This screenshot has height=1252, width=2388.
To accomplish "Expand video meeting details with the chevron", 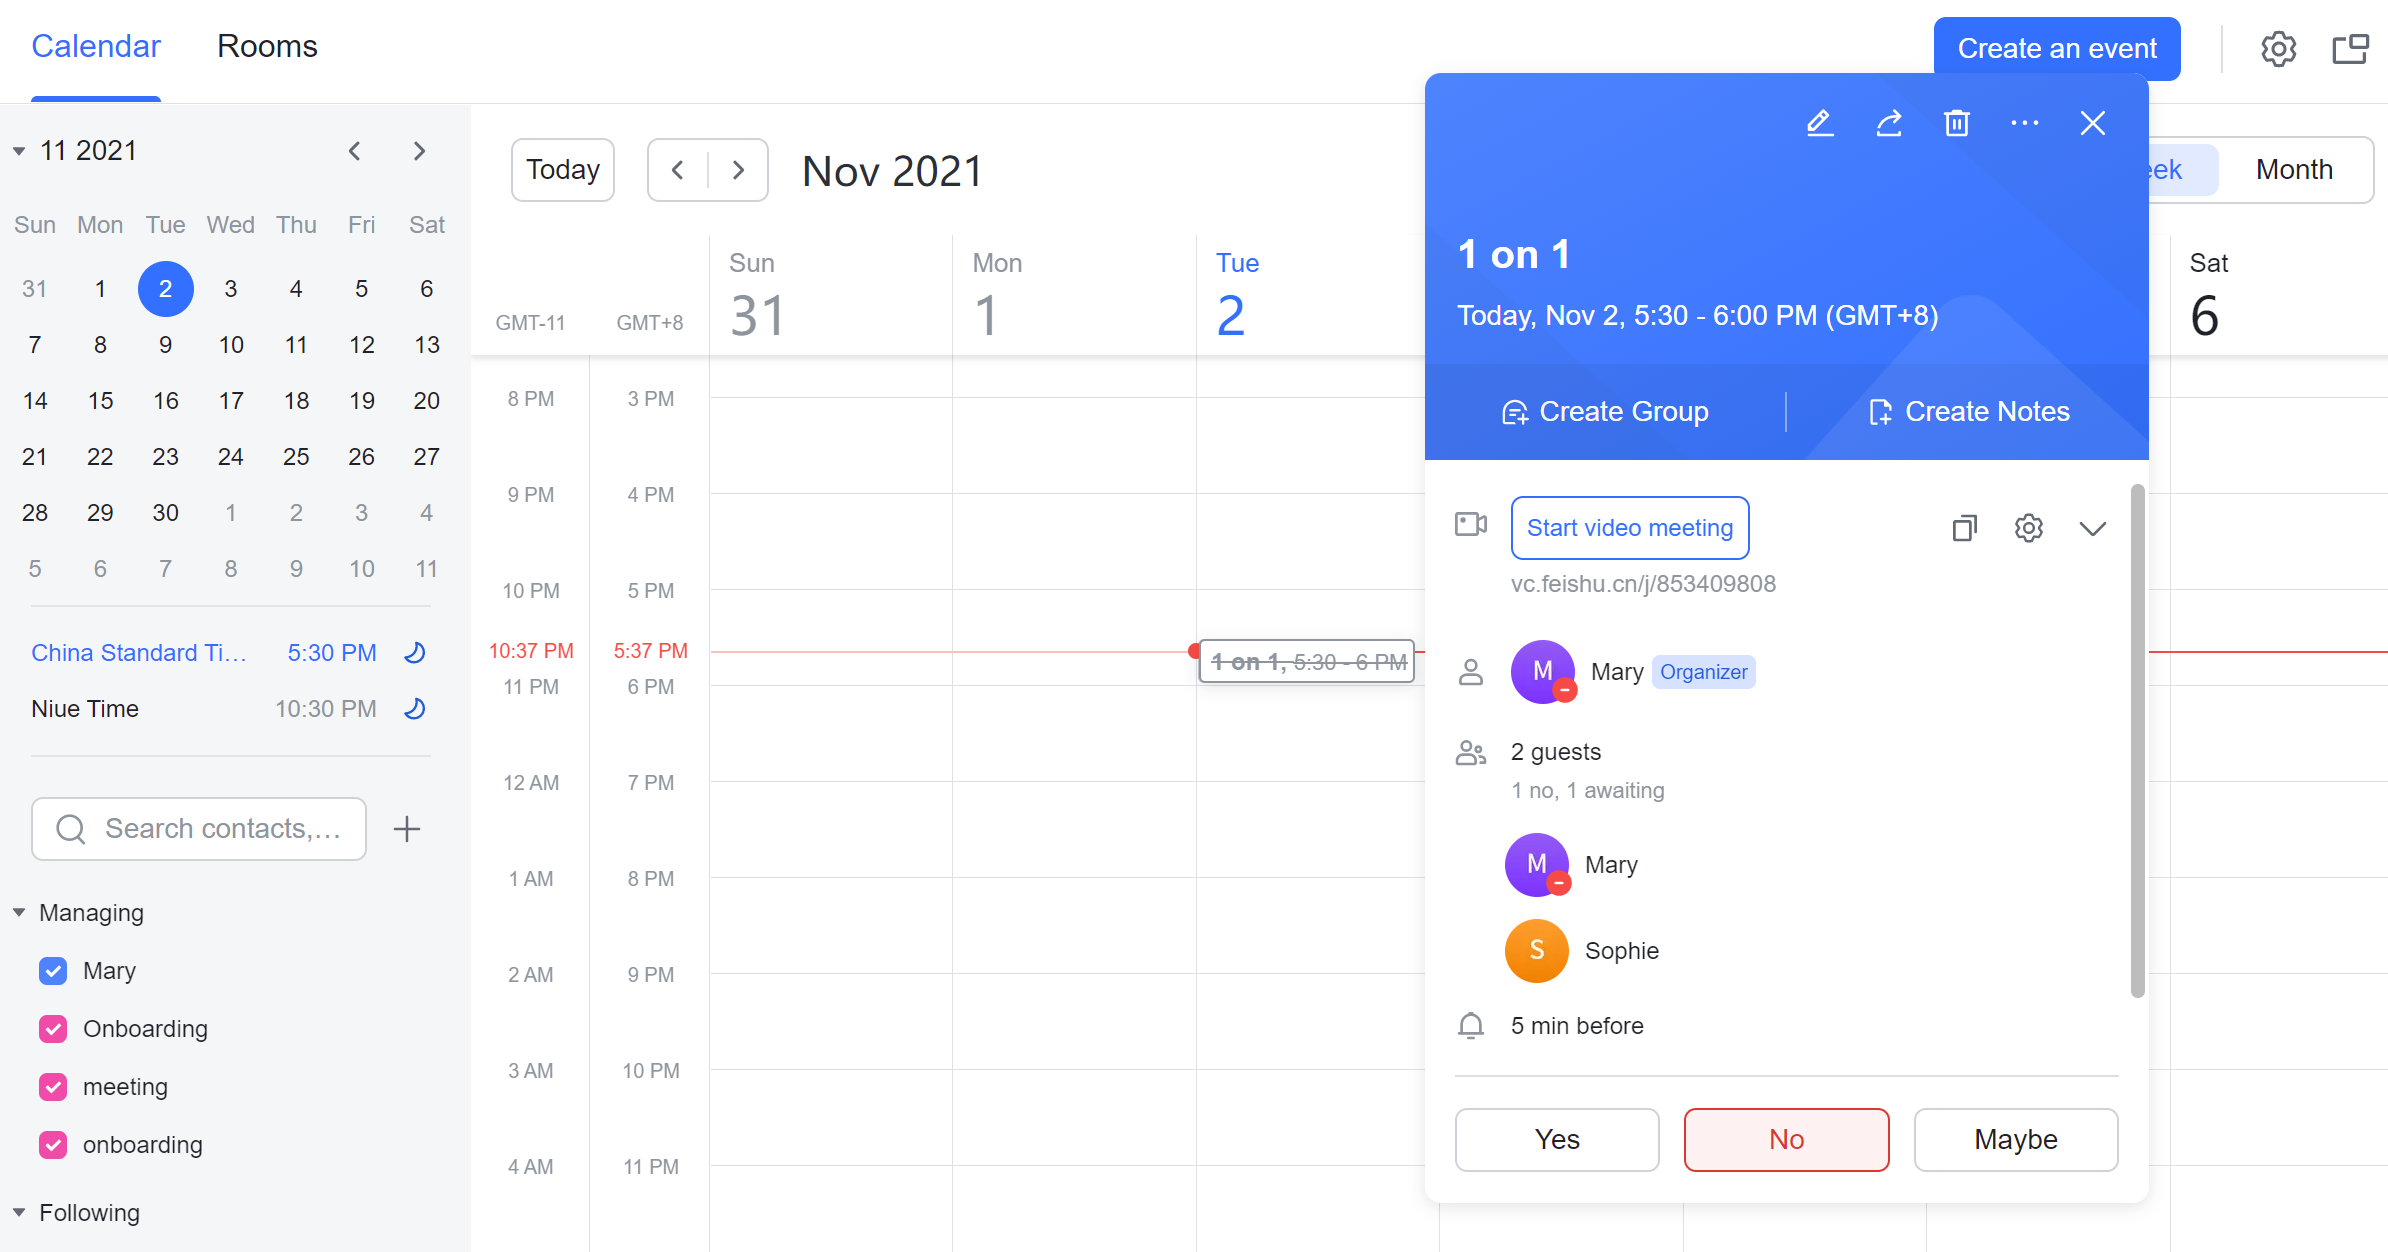I will click(x=2093, y=528).
